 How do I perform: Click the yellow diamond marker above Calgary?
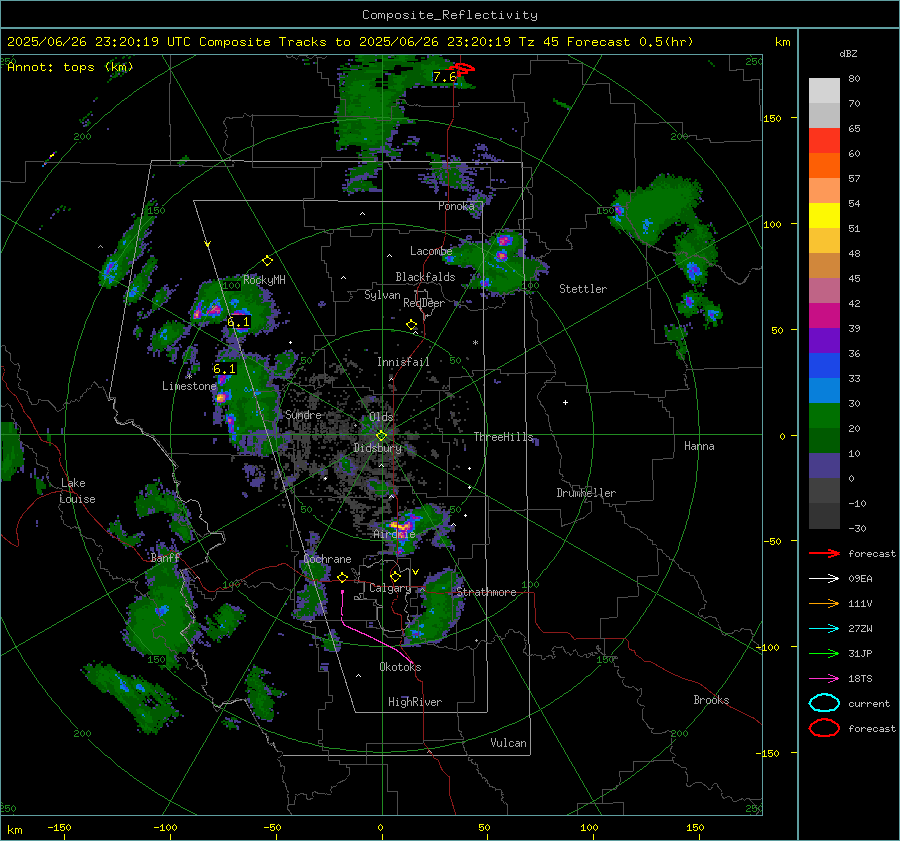(x=395, y=576)
